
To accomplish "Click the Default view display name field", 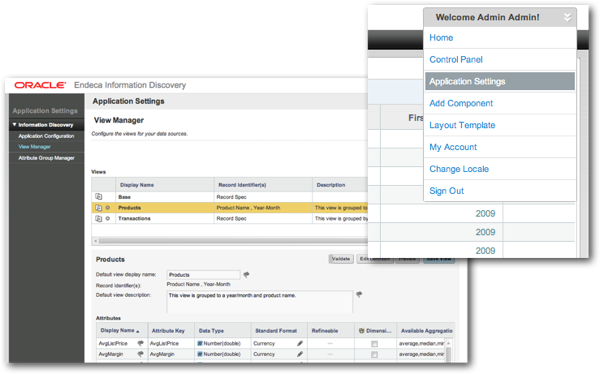I will (204, 274).
